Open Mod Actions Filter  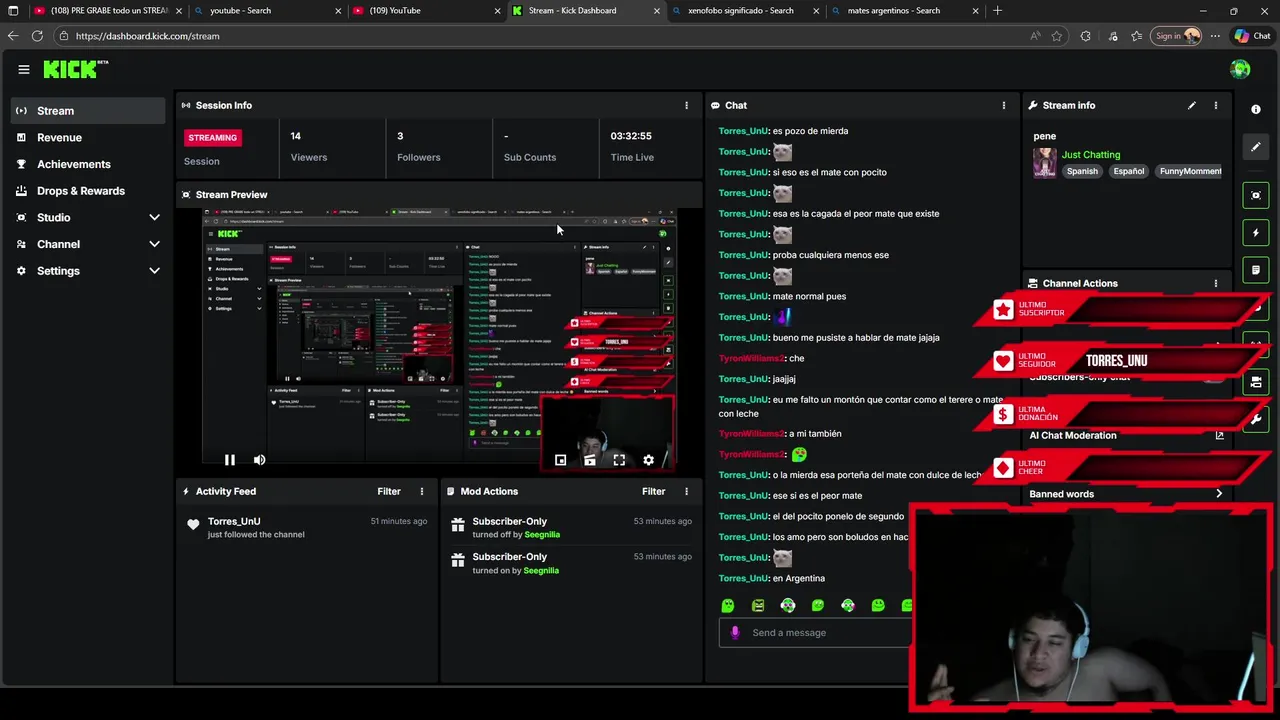[653, 491]
